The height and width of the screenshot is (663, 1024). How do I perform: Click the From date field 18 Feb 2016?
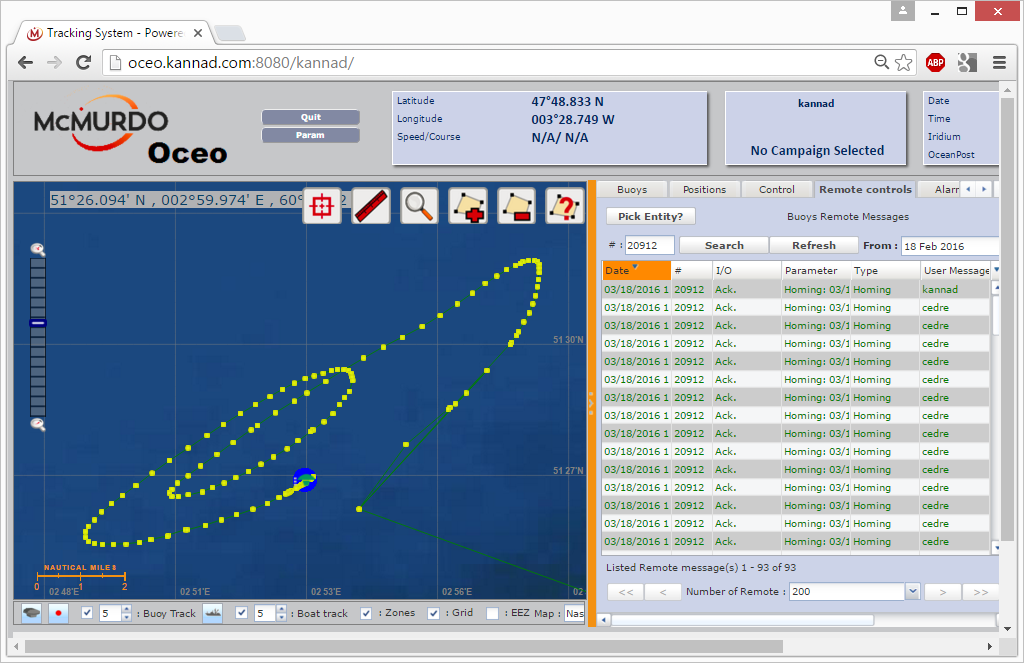point(950,246)
